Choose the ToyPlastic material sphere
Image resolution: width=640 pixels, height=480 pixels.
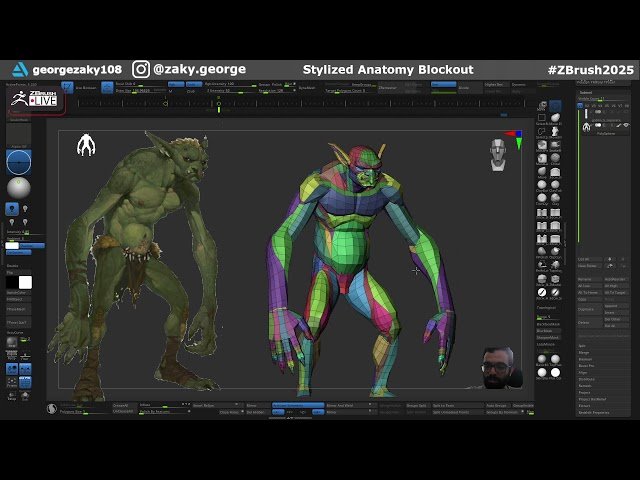(555, 359)
